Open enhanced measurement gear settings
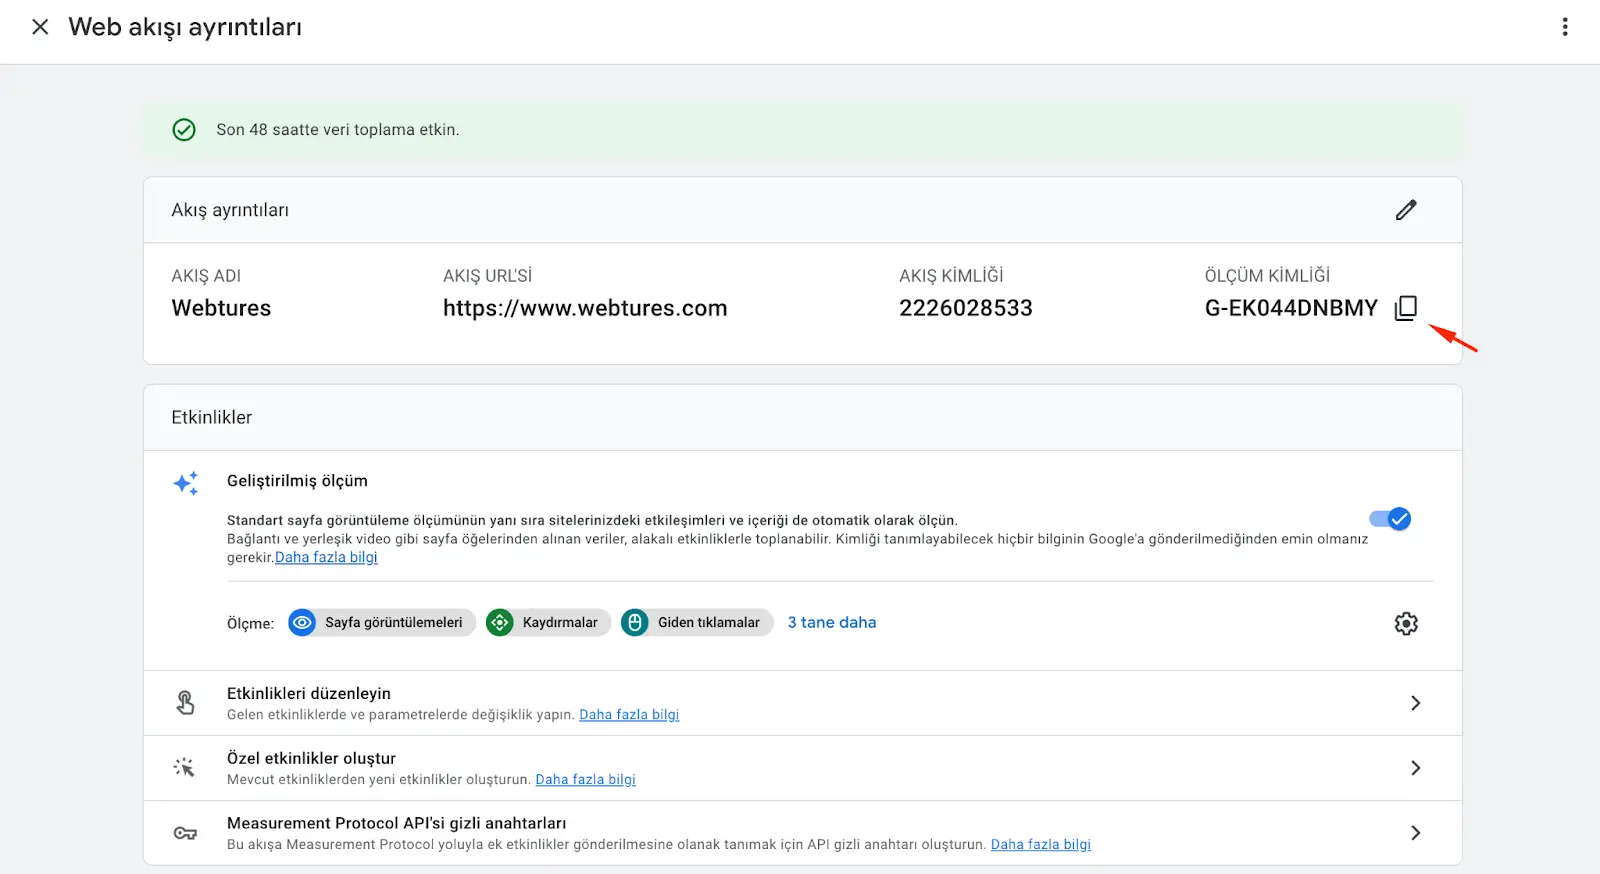The width and height of the screenshot is (1600, 874). click(x=1406, y=624)
